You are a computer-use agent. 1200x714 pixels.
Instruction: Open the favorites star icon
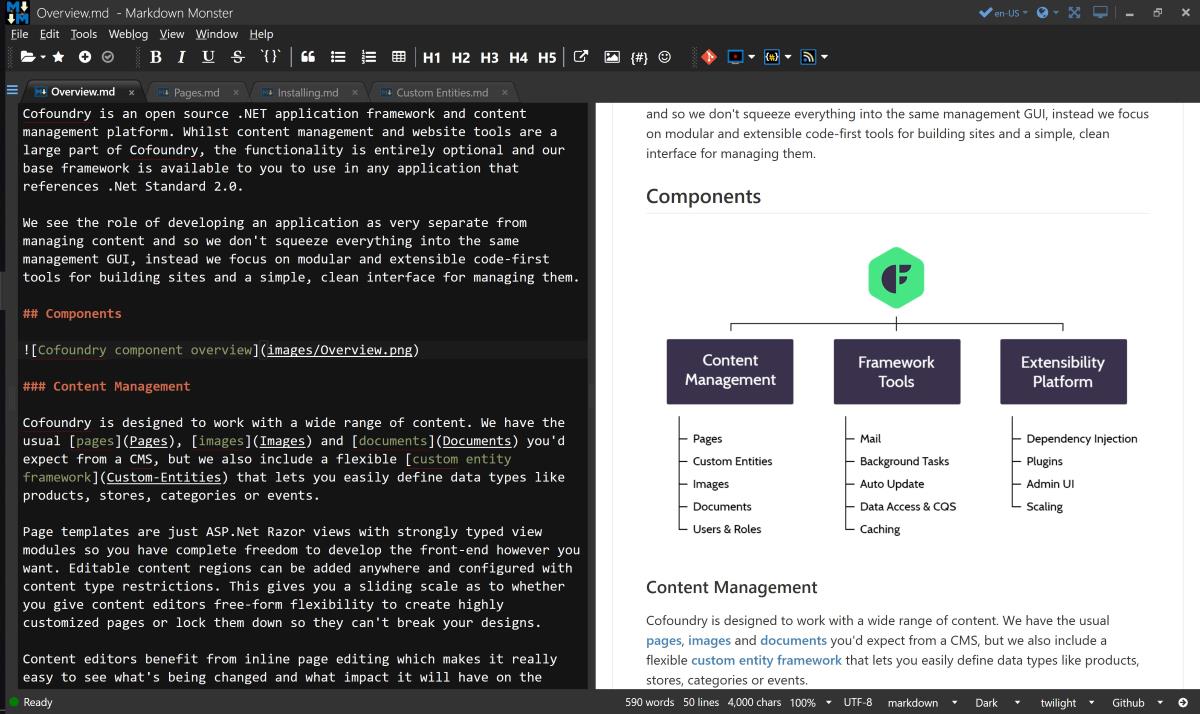coord(58,57)
